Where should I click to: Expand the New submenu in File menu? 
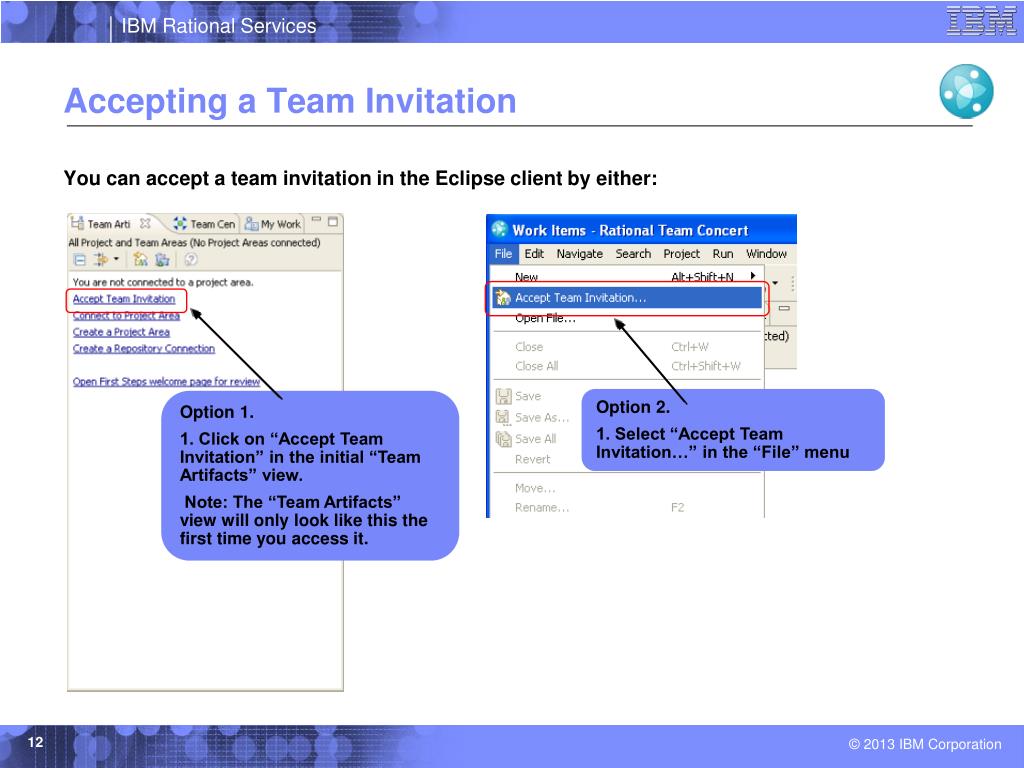627,277
